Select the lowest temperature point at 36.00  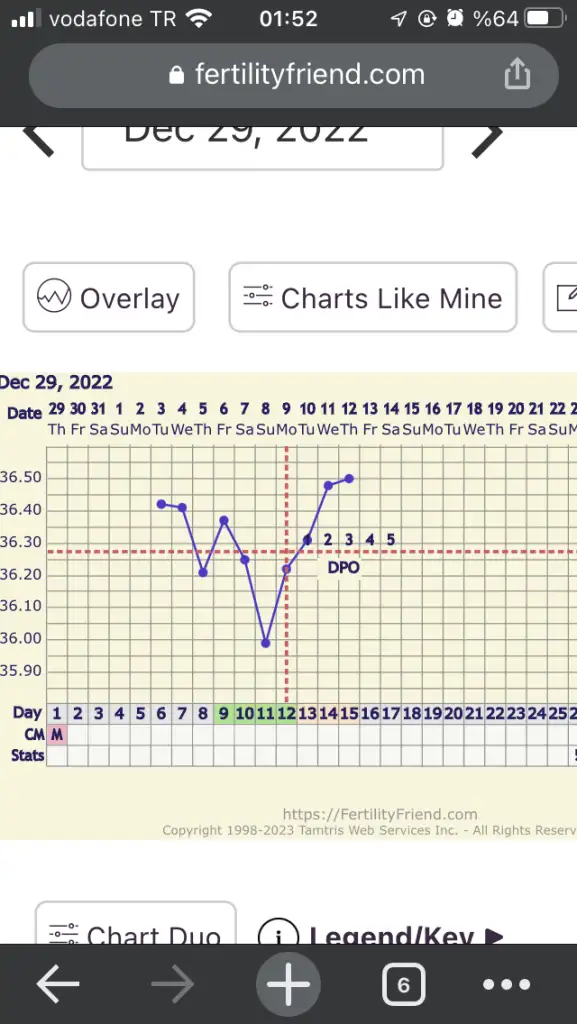click(x=266, y=643)
